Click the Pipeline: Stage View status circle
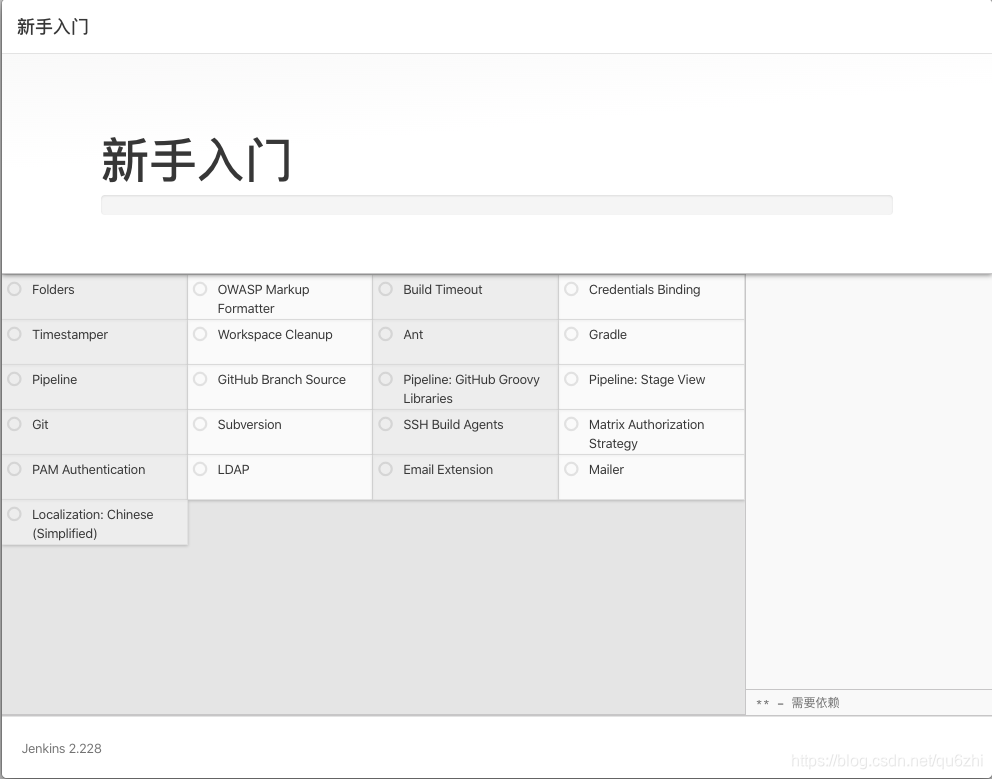The width and height of the screenshot is (992, 779). pyautogui.click(x=571, y=379)
